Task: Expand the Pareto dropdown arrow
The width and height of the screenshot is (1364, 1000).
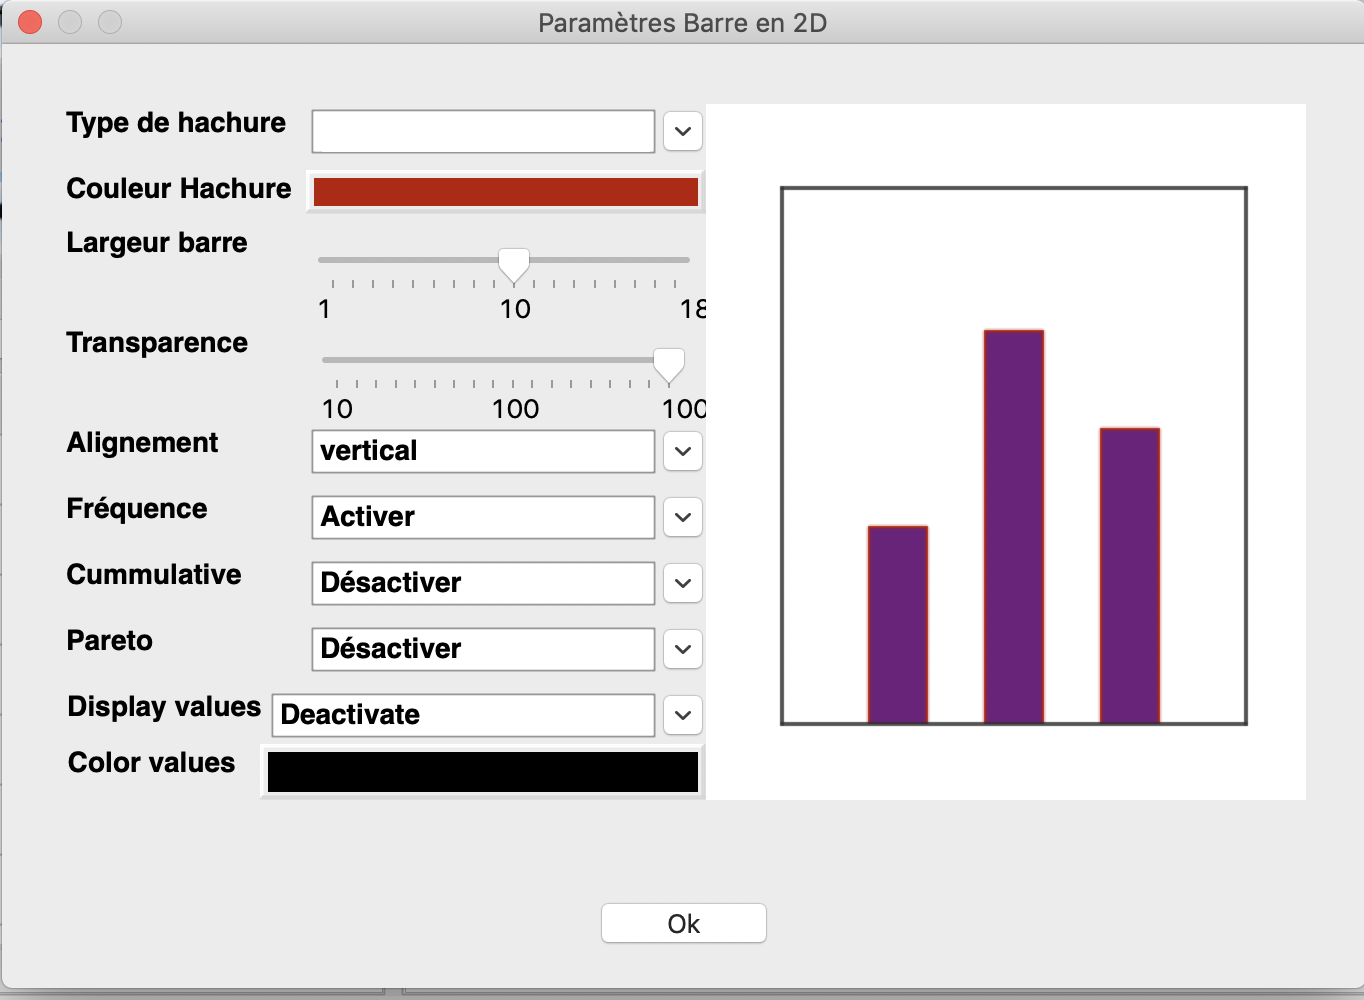Action: (683, 649)
